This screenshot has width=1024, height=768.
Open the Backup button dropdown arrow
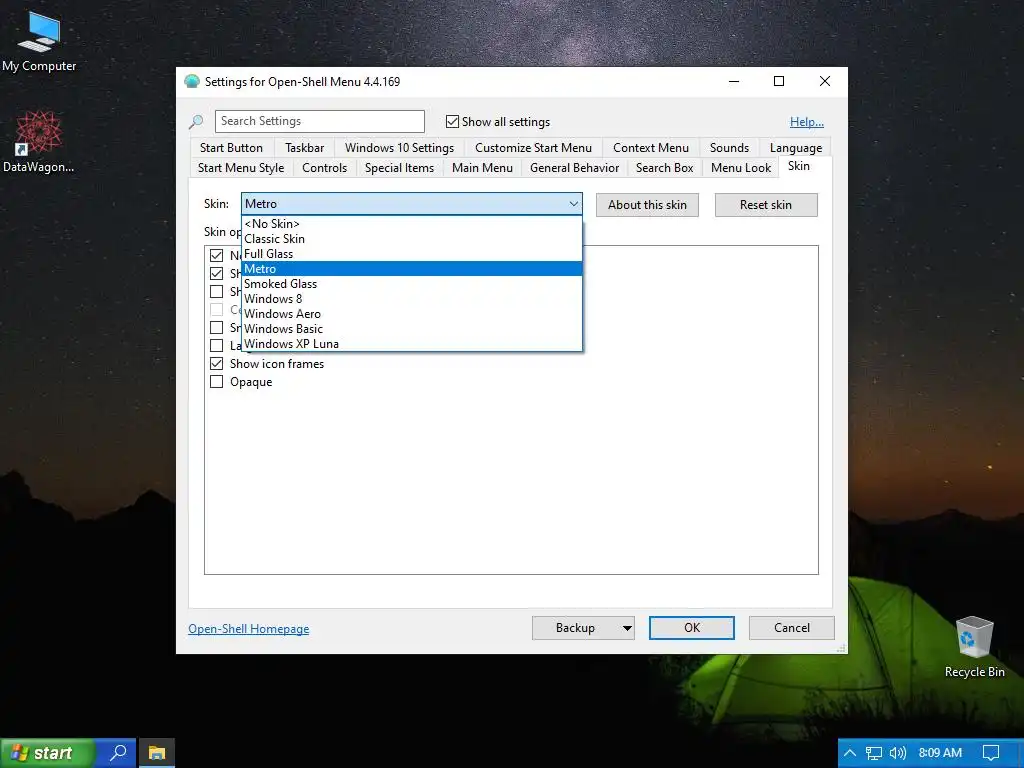(627, 628)
